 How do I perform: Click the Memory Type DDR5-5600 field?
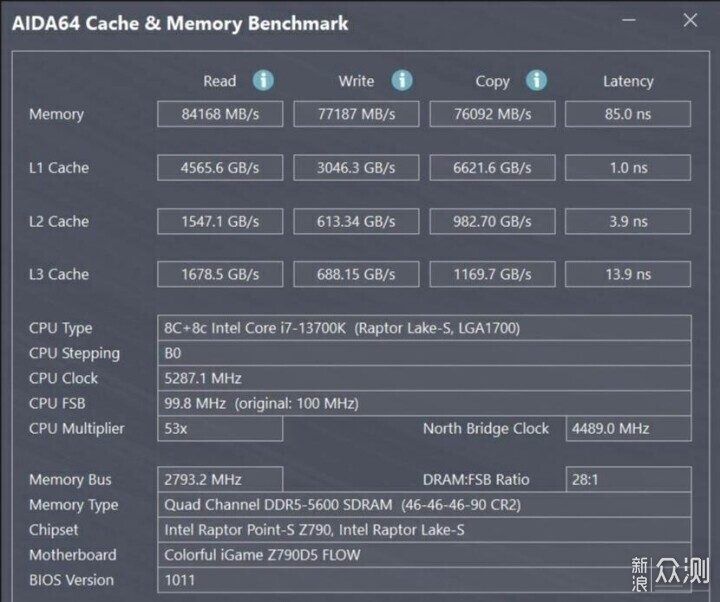coord(424,505)
